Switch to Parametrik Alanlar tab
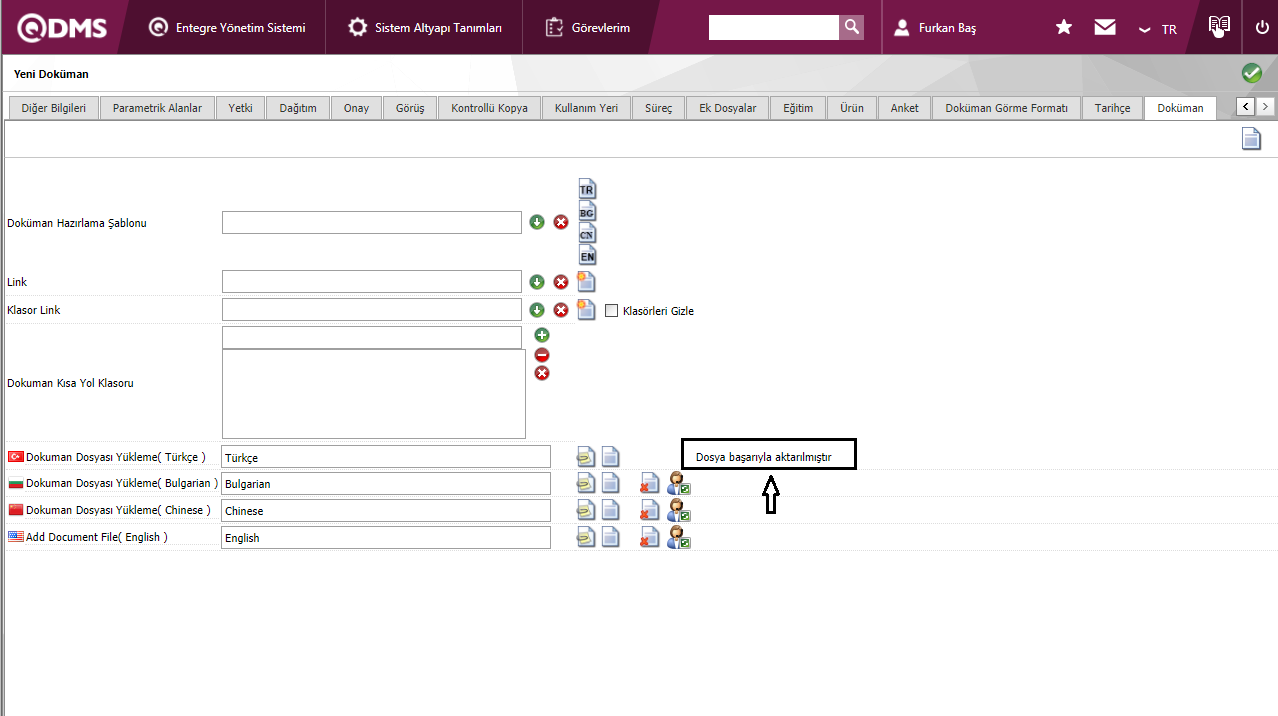Screen dimensions: 1278x716 coord(157,108)
